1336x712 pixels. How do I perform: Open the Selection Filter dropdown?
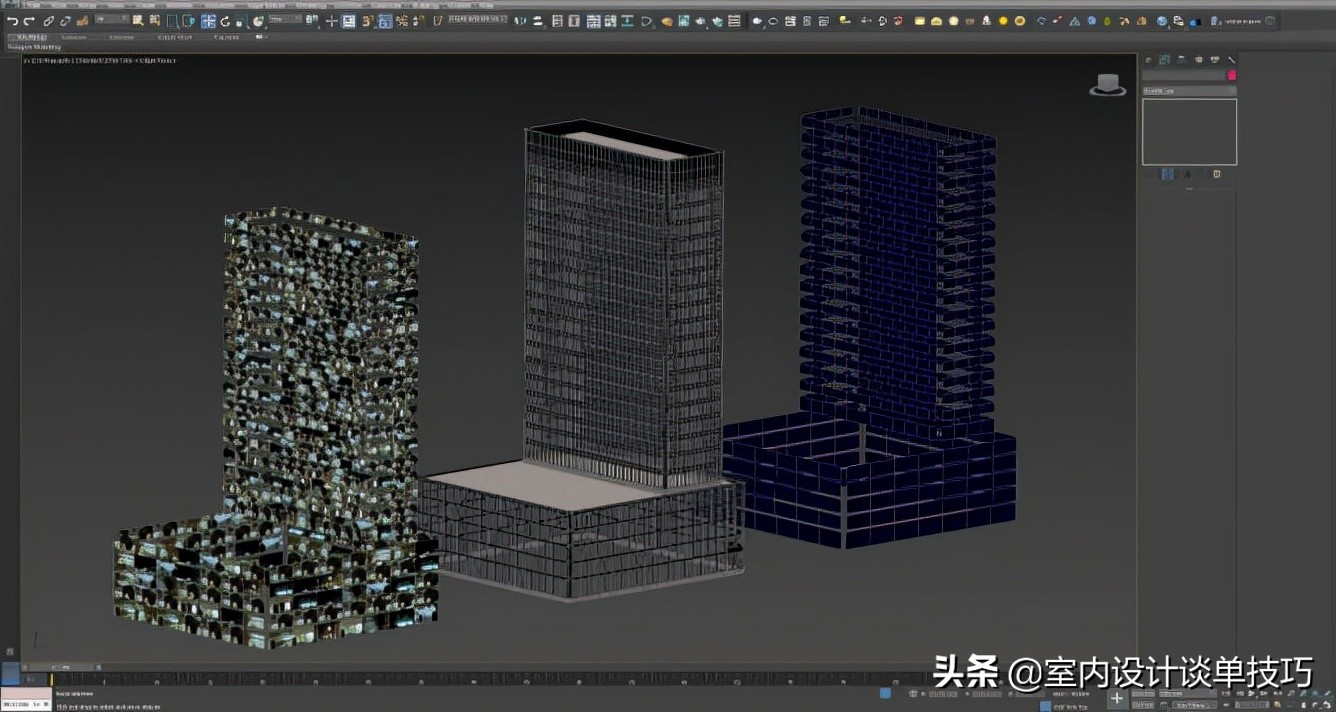click(111, 20)
